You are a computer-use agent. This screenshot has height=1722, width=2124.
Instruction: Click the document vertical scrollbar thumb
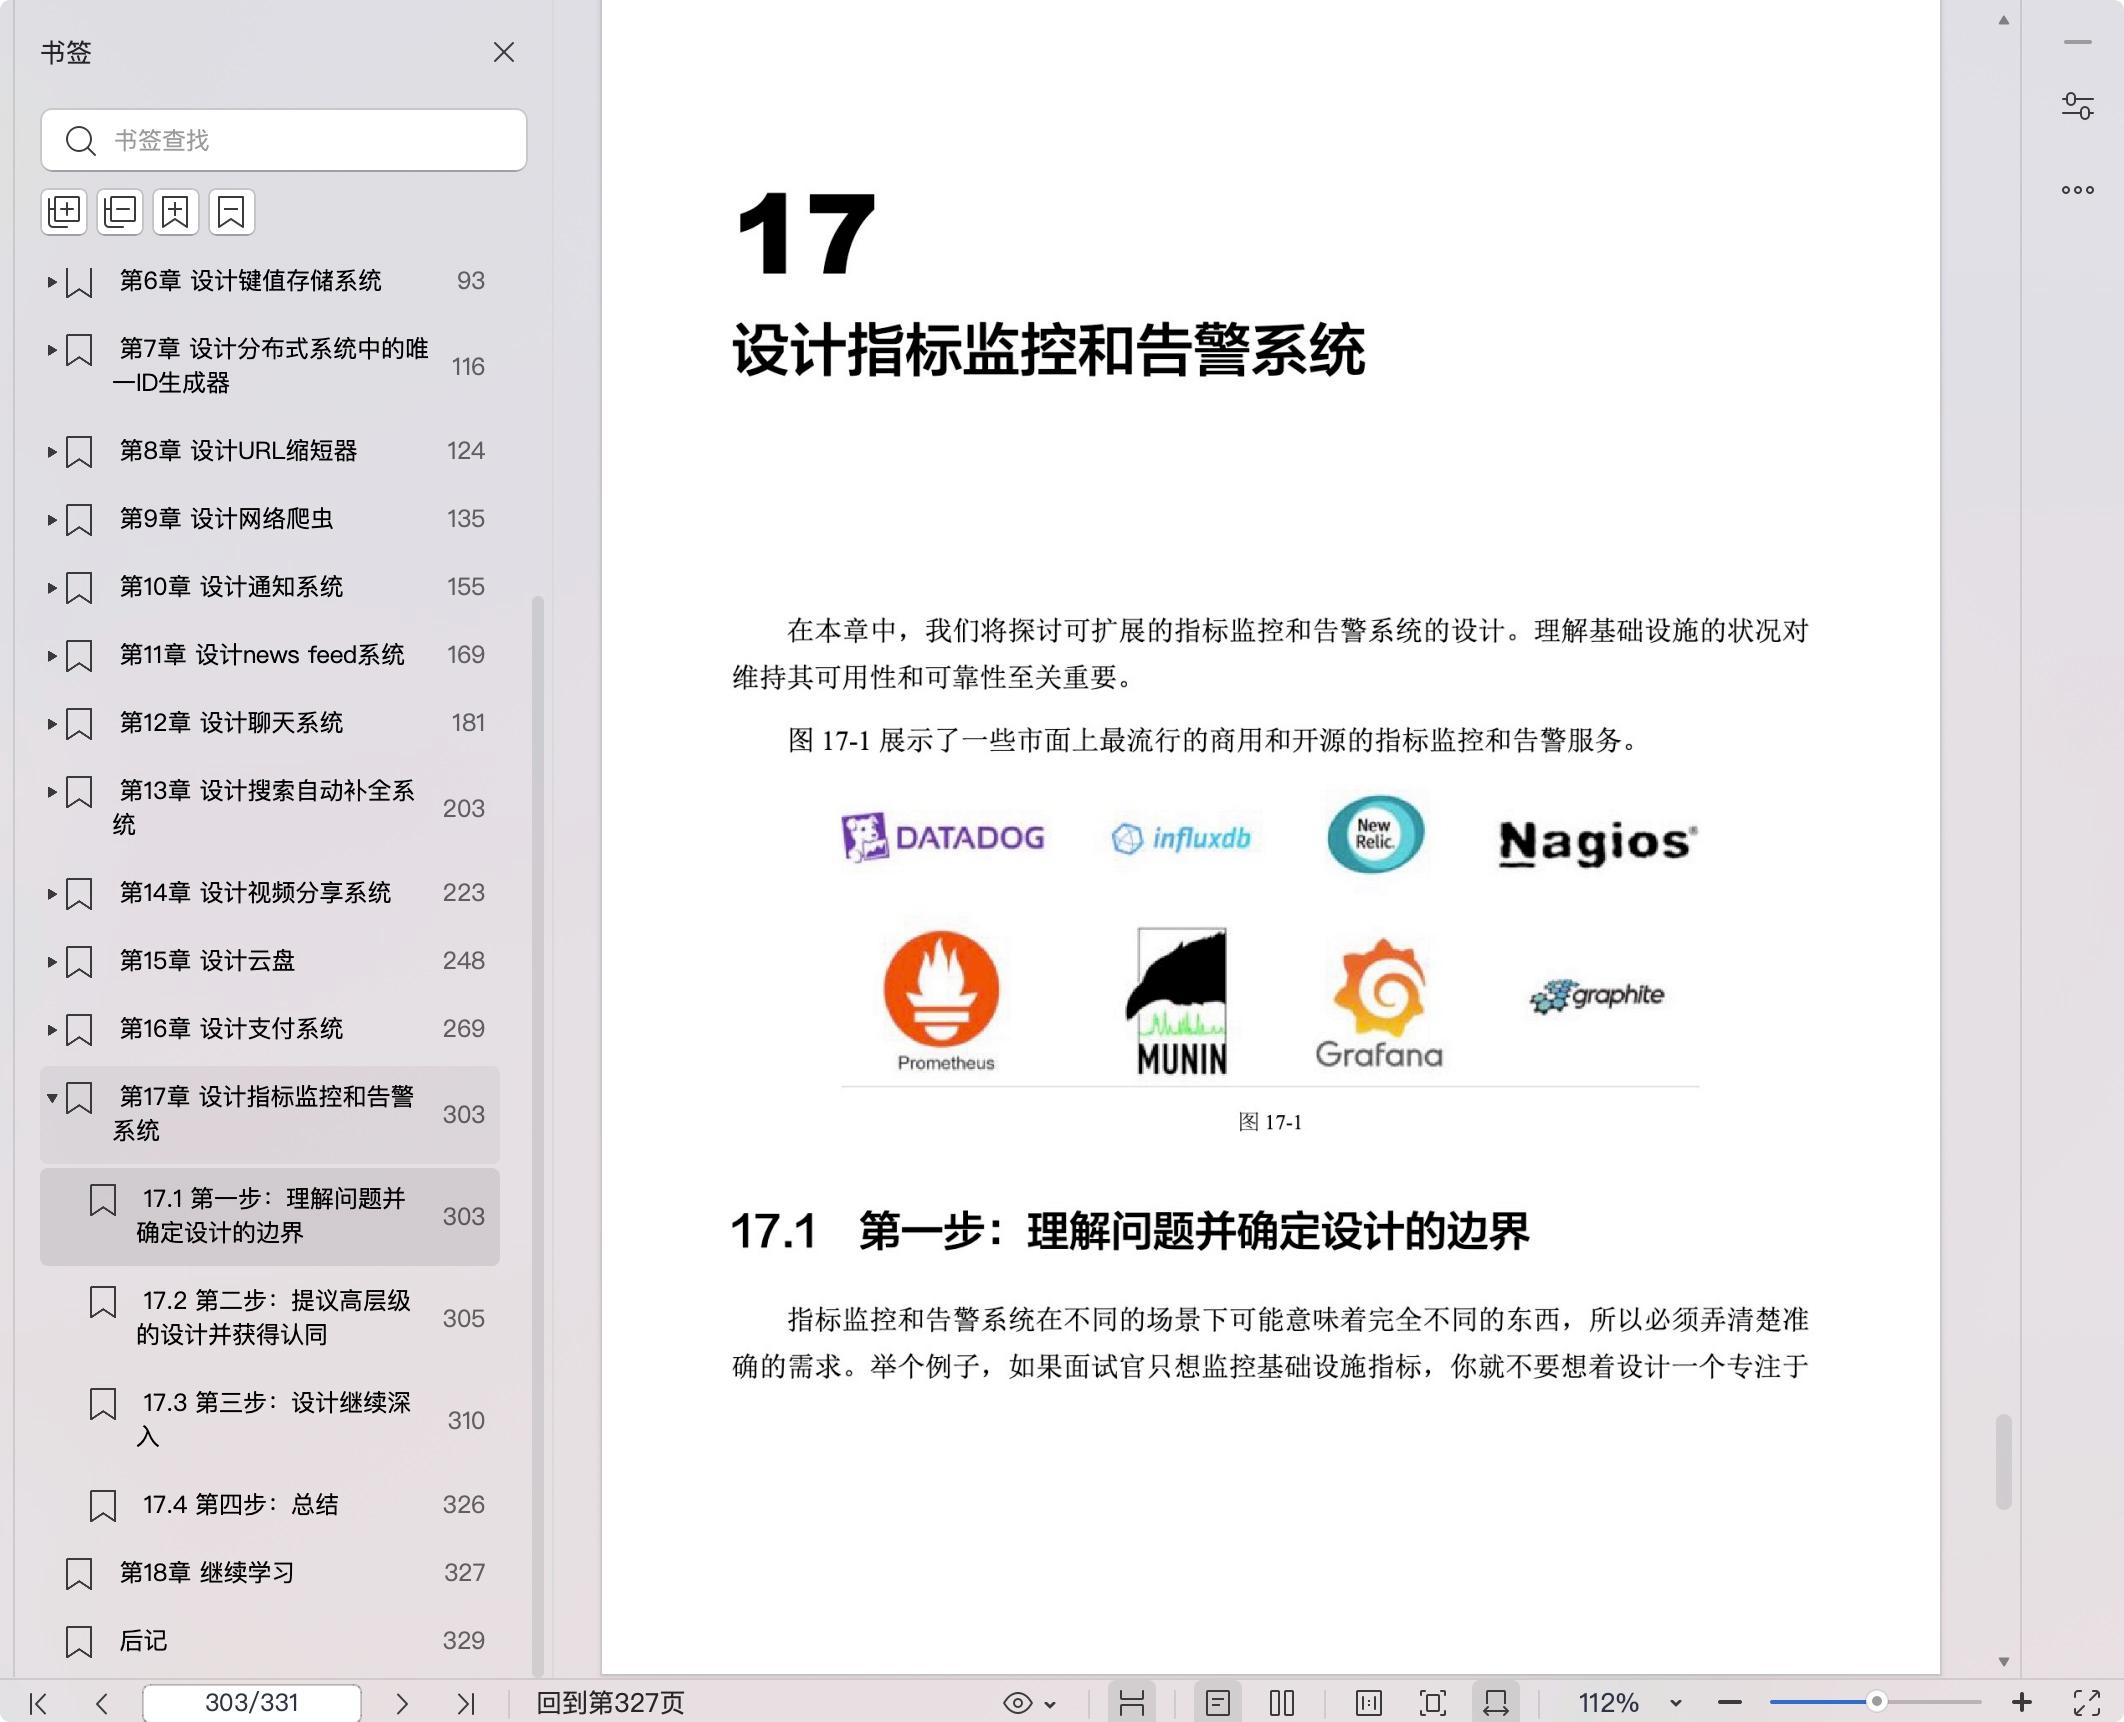click(2004, 1461)
